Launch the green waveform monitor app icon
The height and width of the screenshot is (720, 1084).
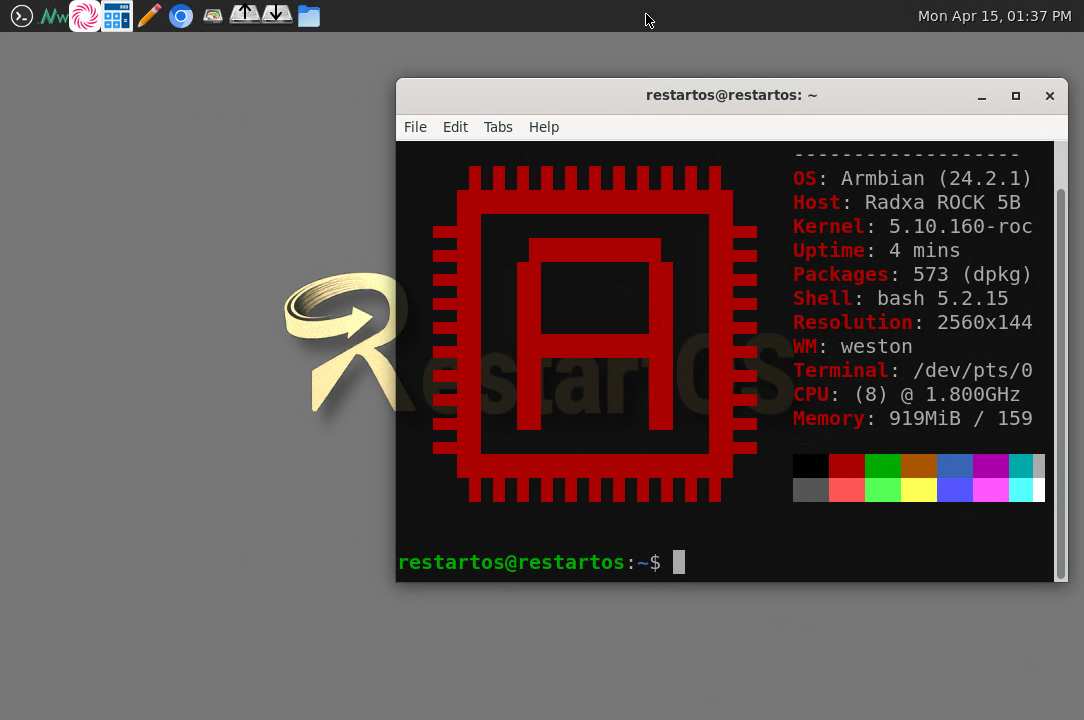click(54, 16)
